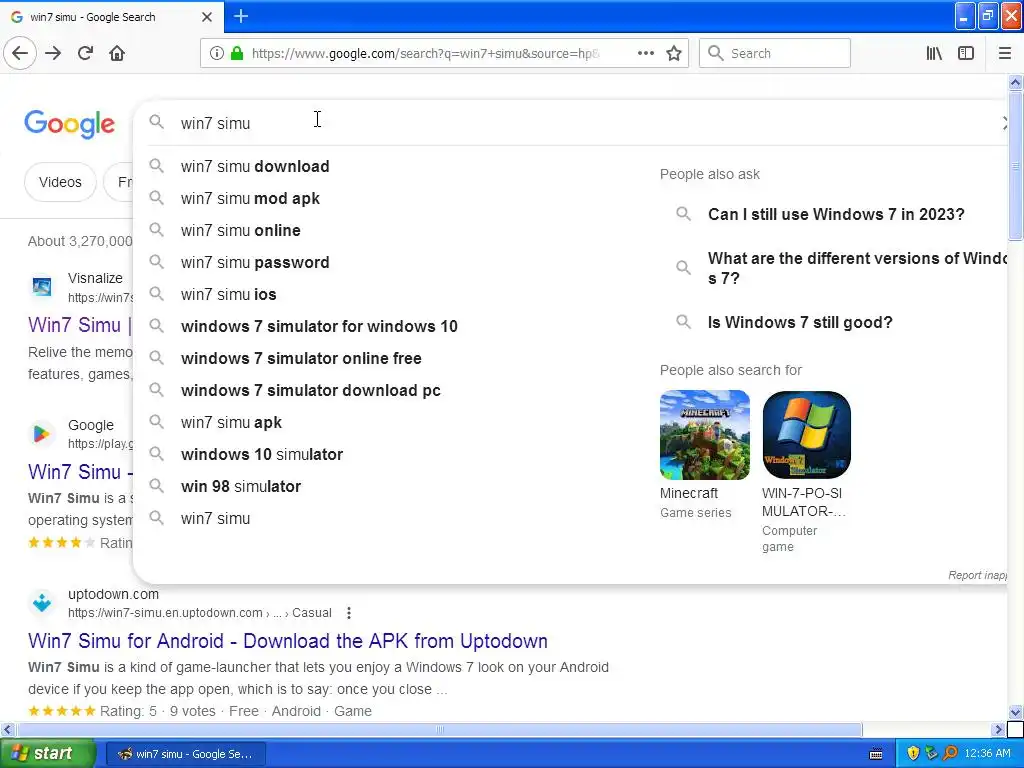Open question Is Windows 7 still good?
The image size is (1024, 768).
(799, 323)
